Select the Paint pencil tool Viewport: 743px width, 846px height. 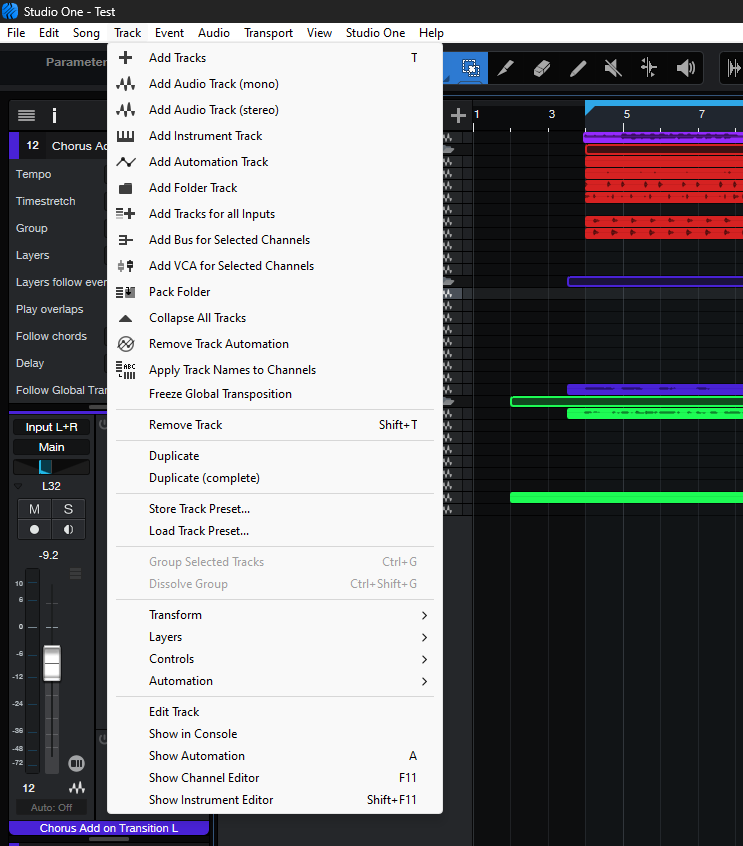578,68
